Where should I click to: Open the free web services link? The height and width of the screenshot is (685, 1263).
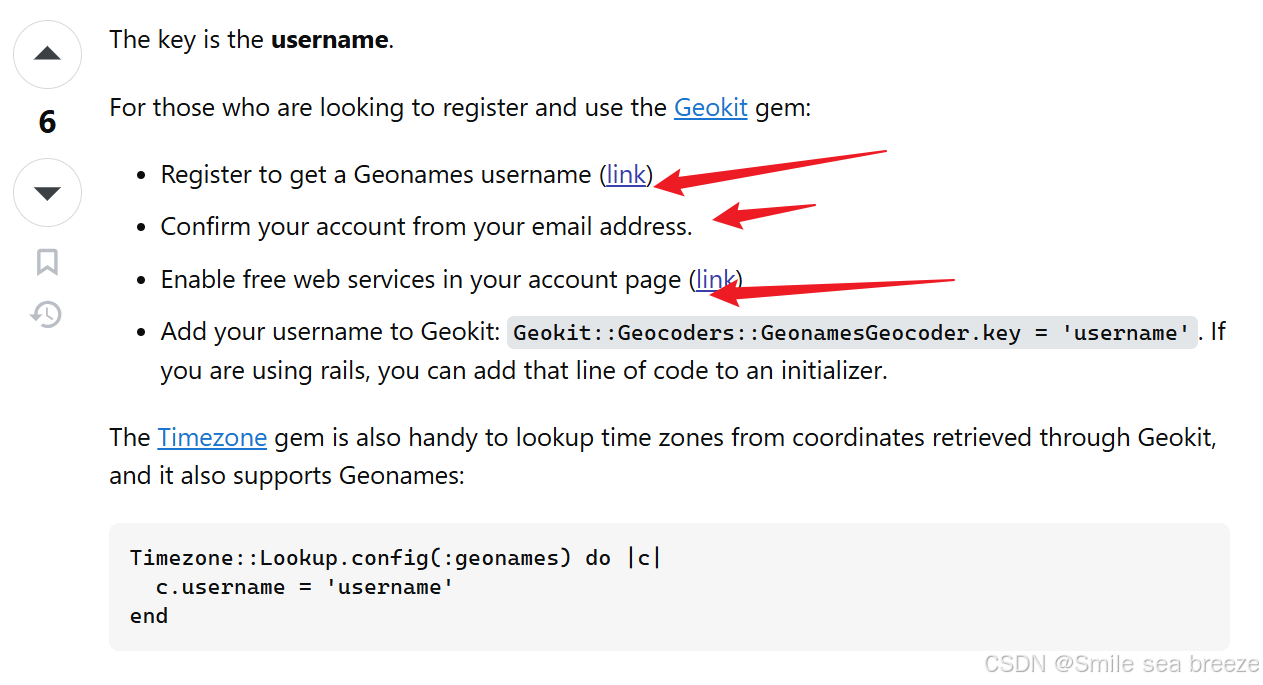coord(715,279)
